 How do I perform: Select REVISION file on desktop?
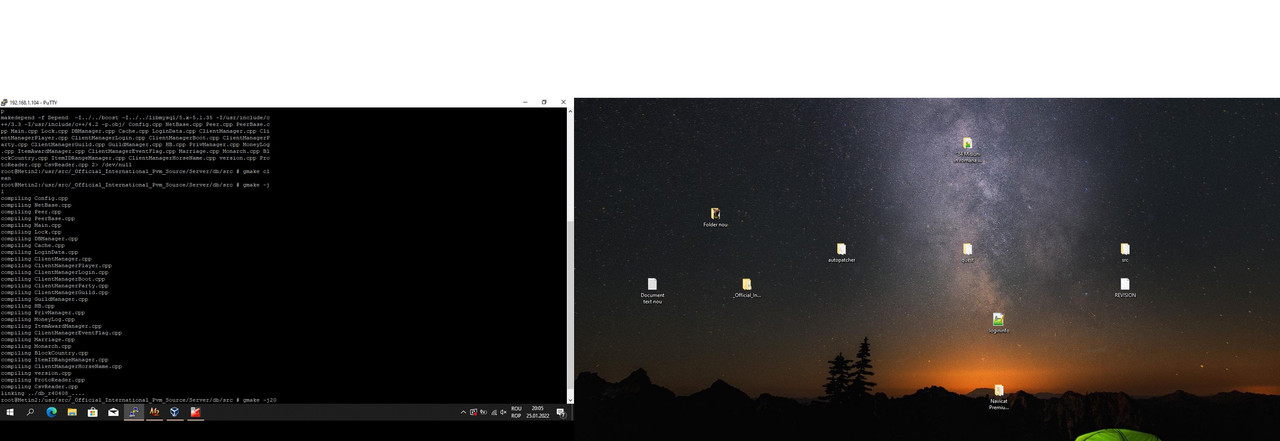[x=1125, y=288]
